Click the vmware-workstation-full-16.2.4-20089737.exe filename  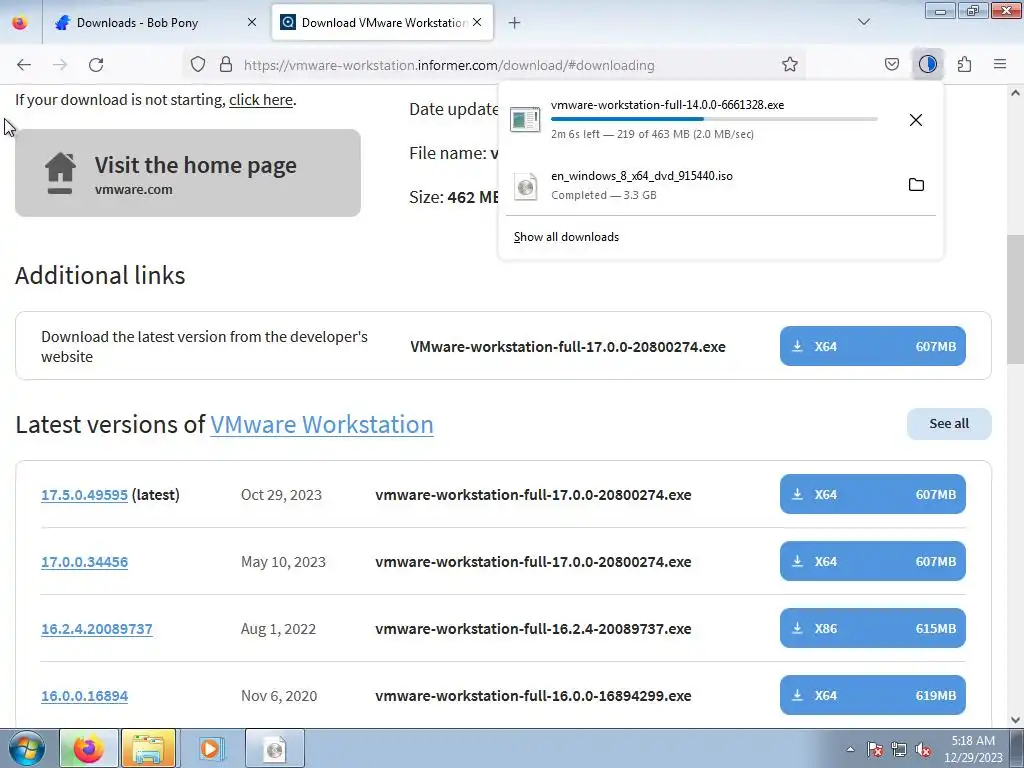pos(533,629)
